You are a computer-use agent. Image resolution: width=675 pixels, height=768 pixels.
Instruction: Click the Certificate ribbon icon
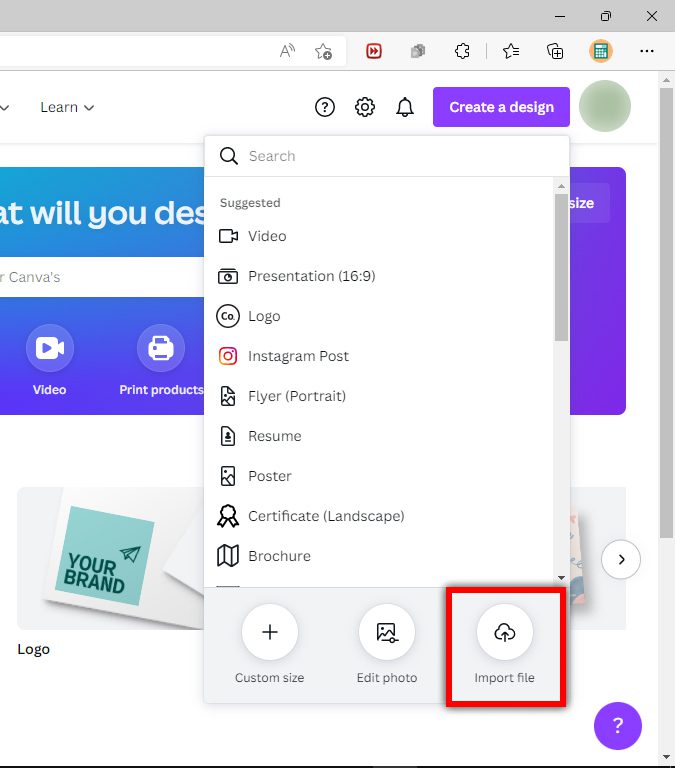[x=228, y=516]
